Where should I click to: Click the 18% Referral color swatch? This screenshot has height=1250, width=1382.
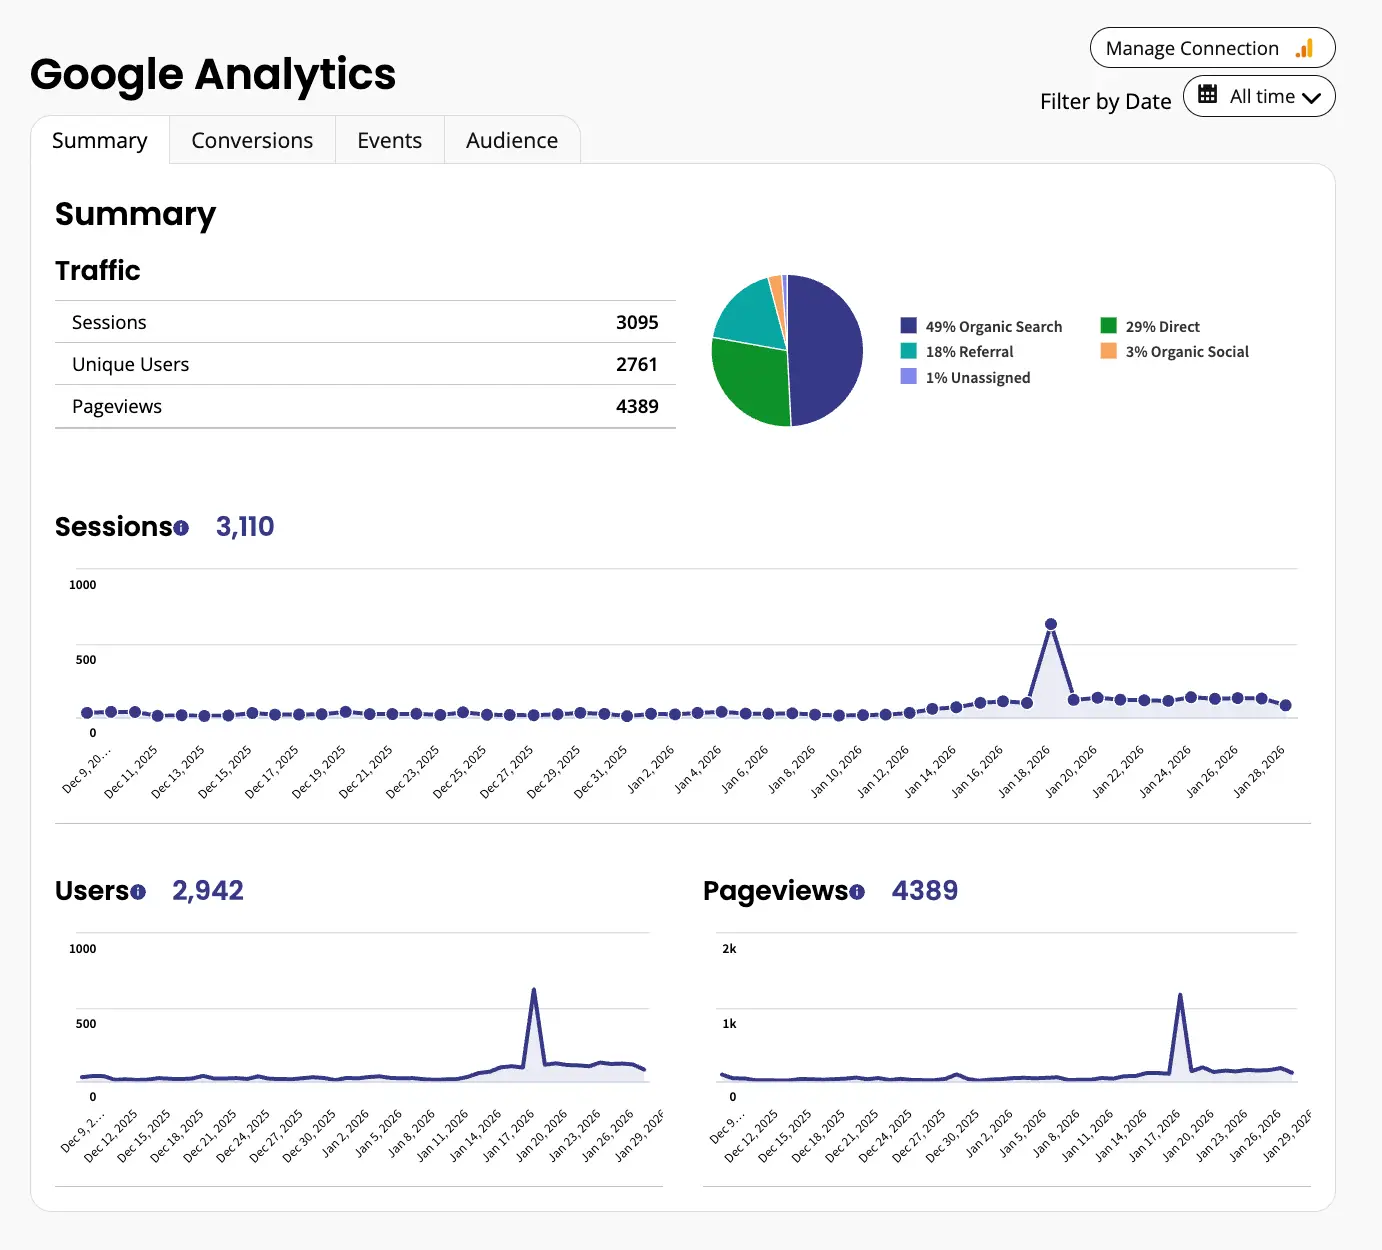pos(907,351)
